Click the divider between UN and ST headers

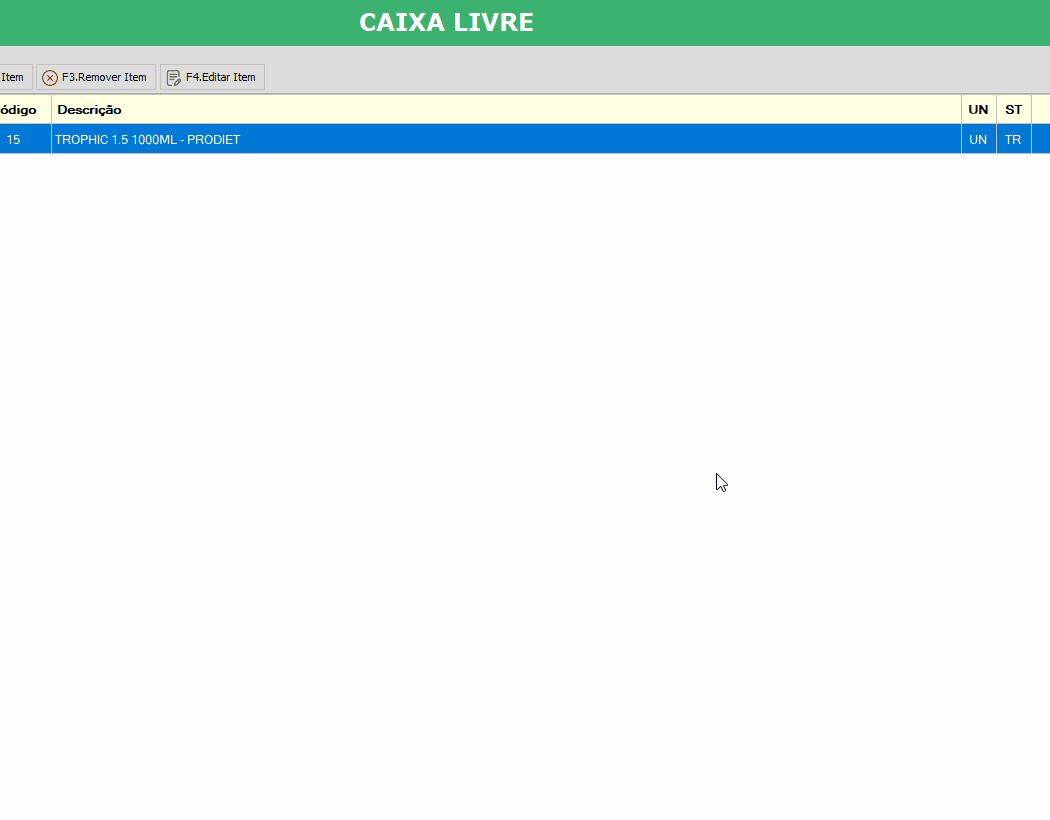point(996,109)
